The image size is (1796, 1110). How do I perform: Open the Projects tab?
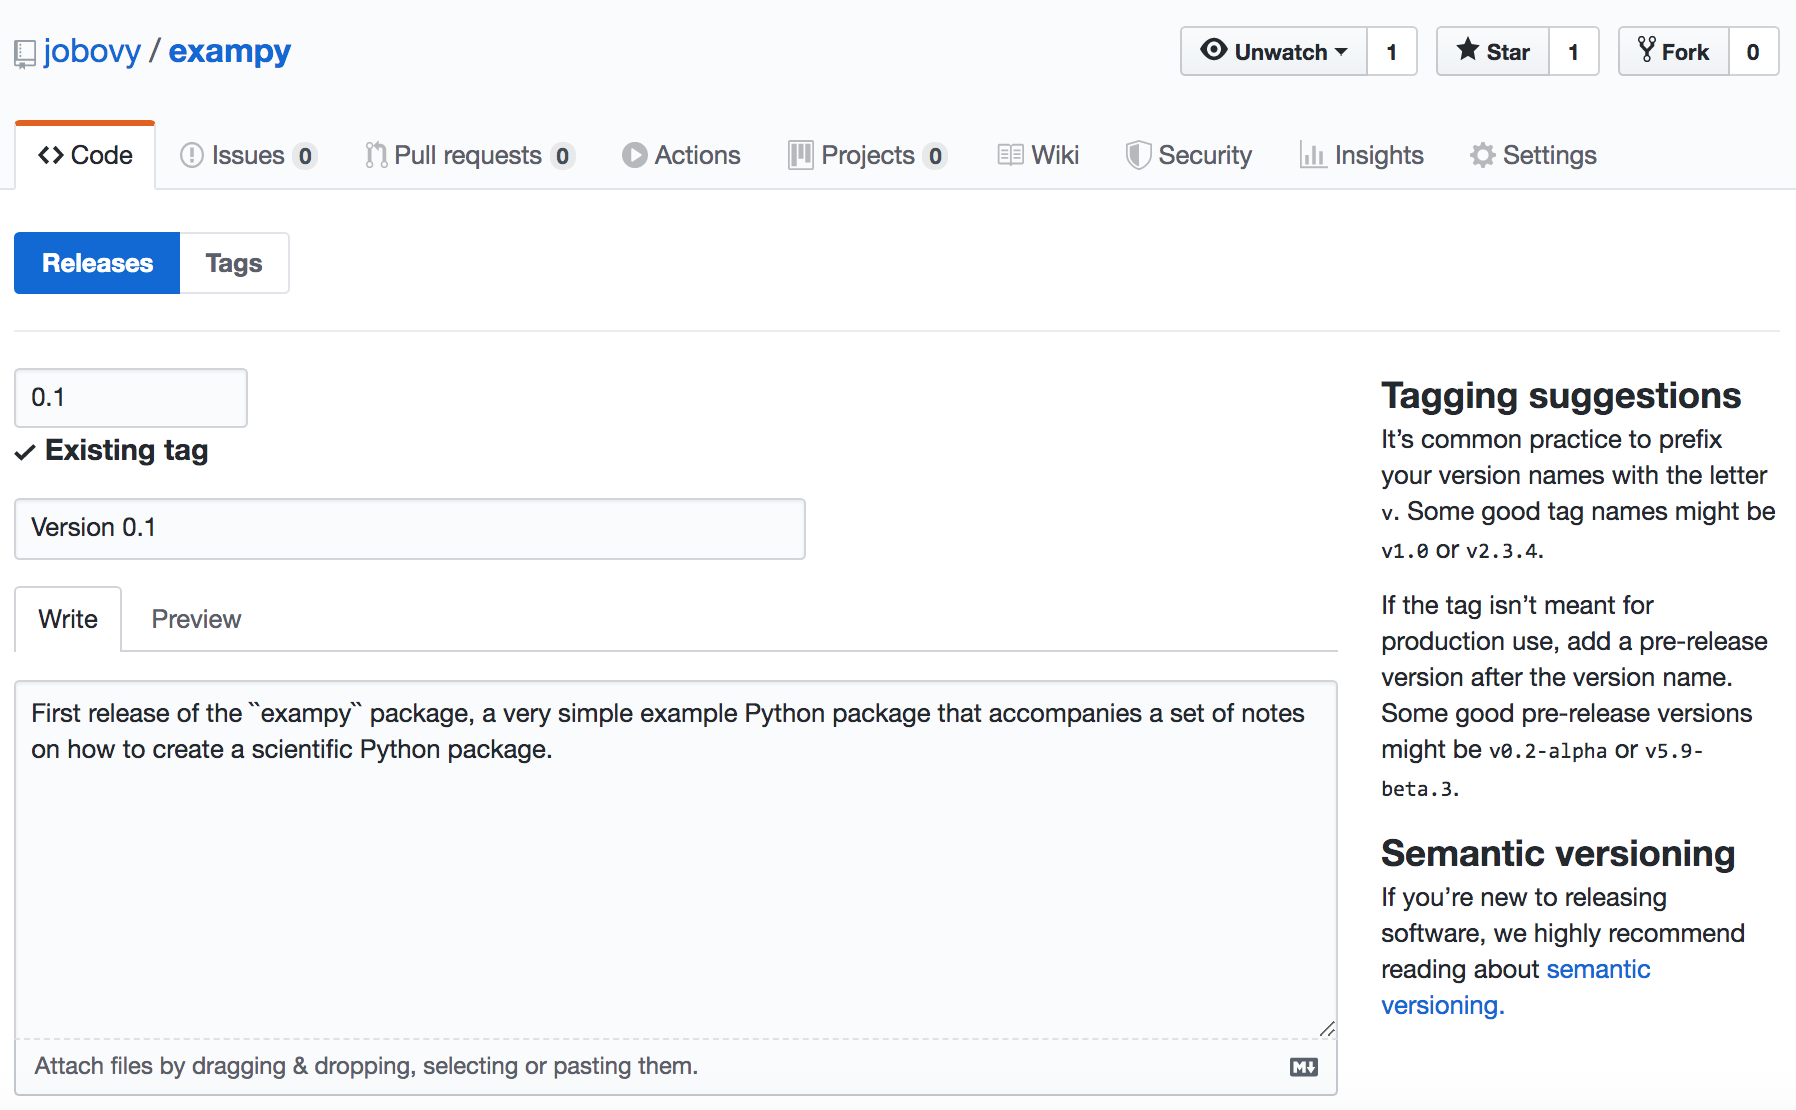pyautogui.click(x=867, y=155)
